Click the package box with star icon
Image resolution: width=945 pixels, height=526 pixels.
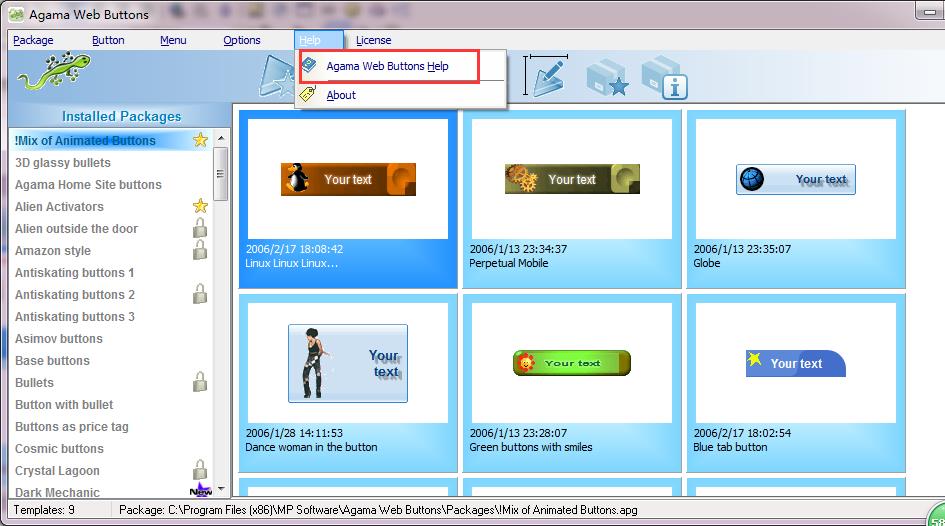point(607,77)
